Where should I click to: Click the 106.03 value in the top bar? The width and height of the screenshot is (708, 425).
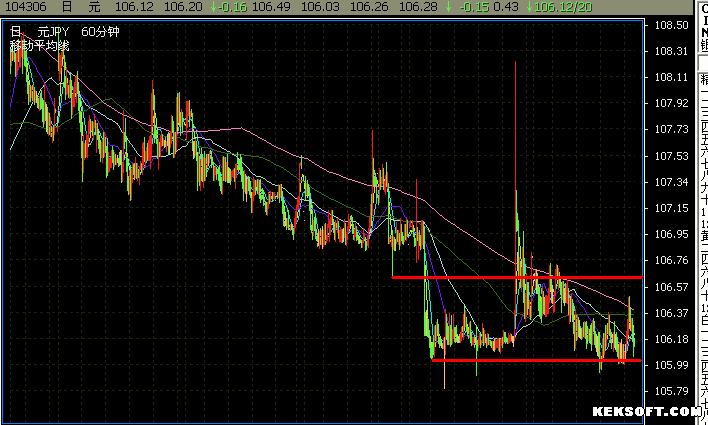tap(320, 7)
